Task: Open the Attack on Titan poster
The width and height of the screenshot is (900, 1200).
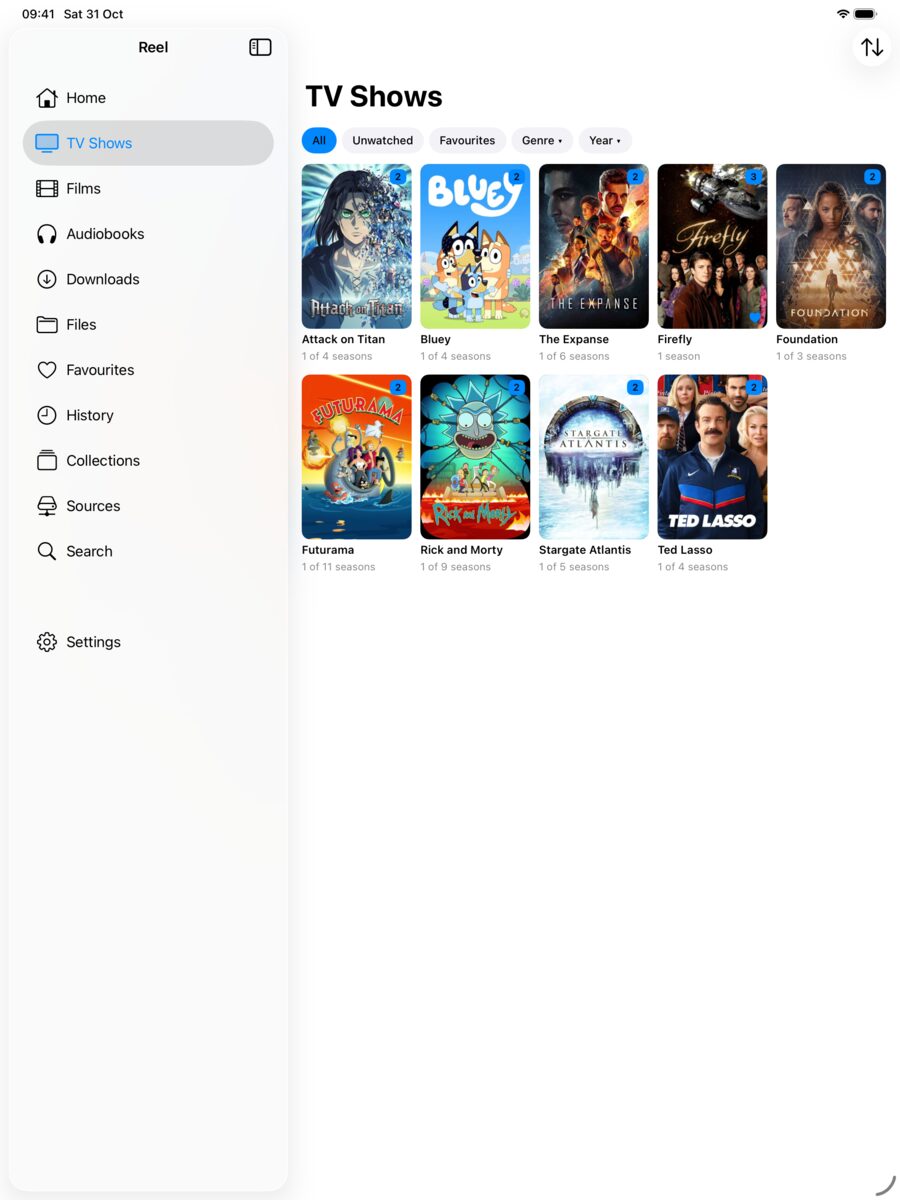Action: 357,246
